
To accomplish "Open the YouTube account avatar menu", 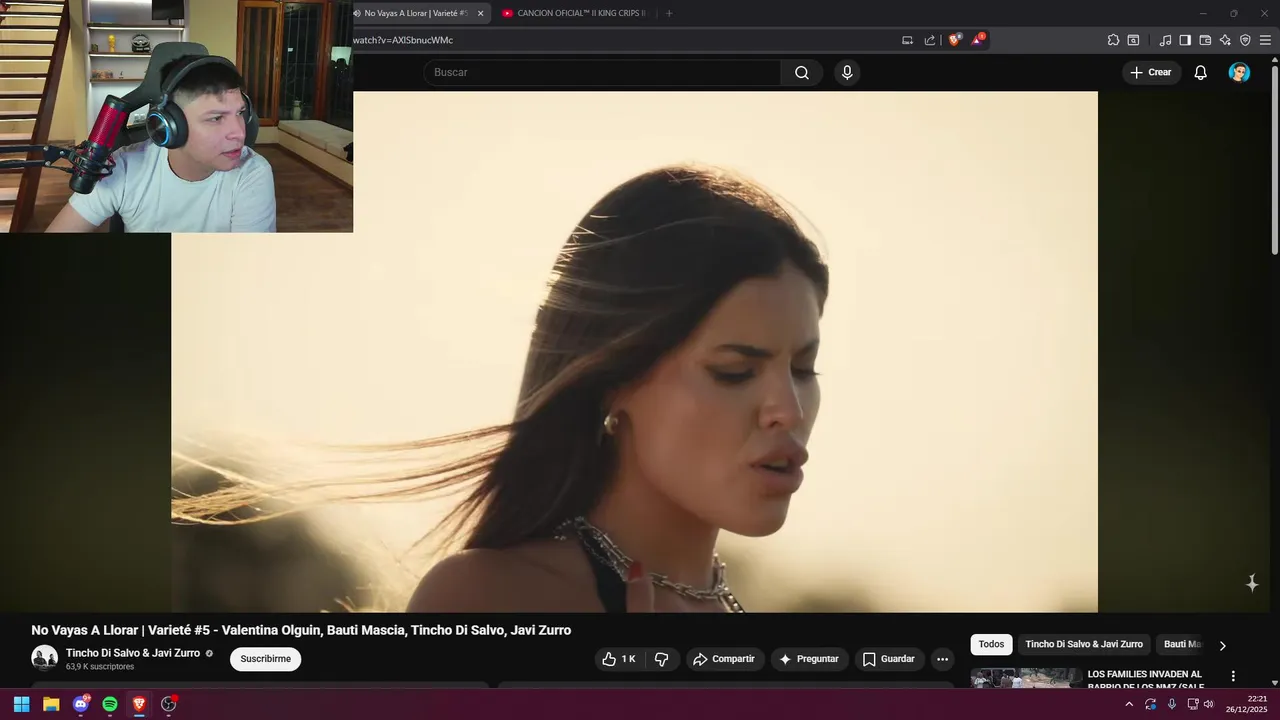I will pos(1239,72).
